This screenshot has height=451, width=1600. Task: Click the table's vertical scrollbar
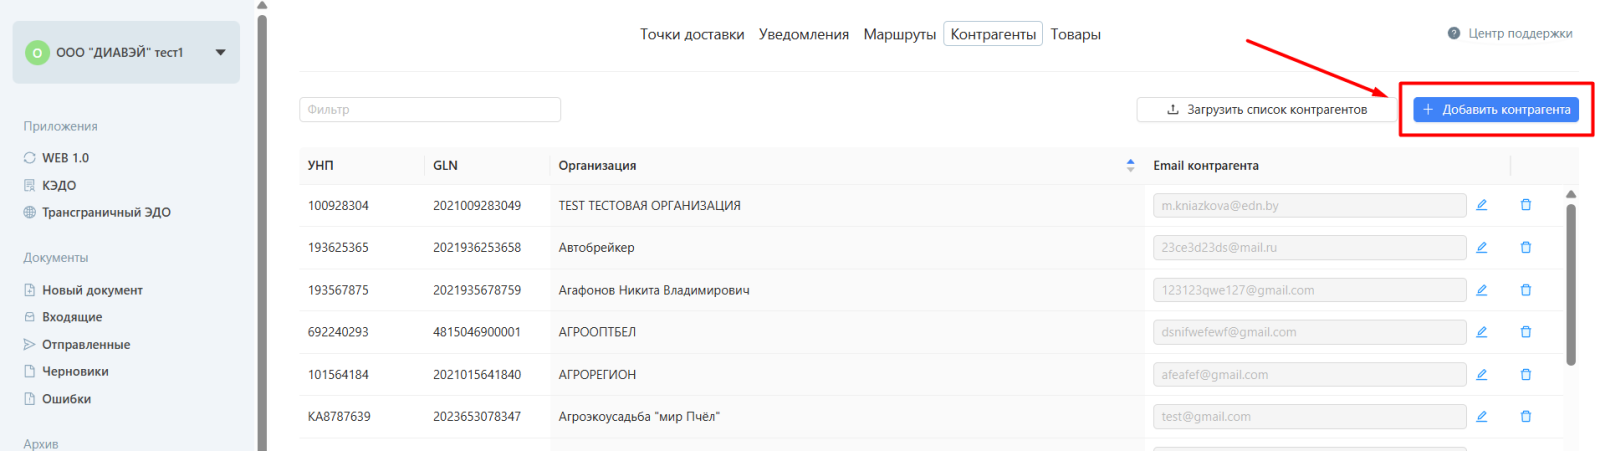1570,285
